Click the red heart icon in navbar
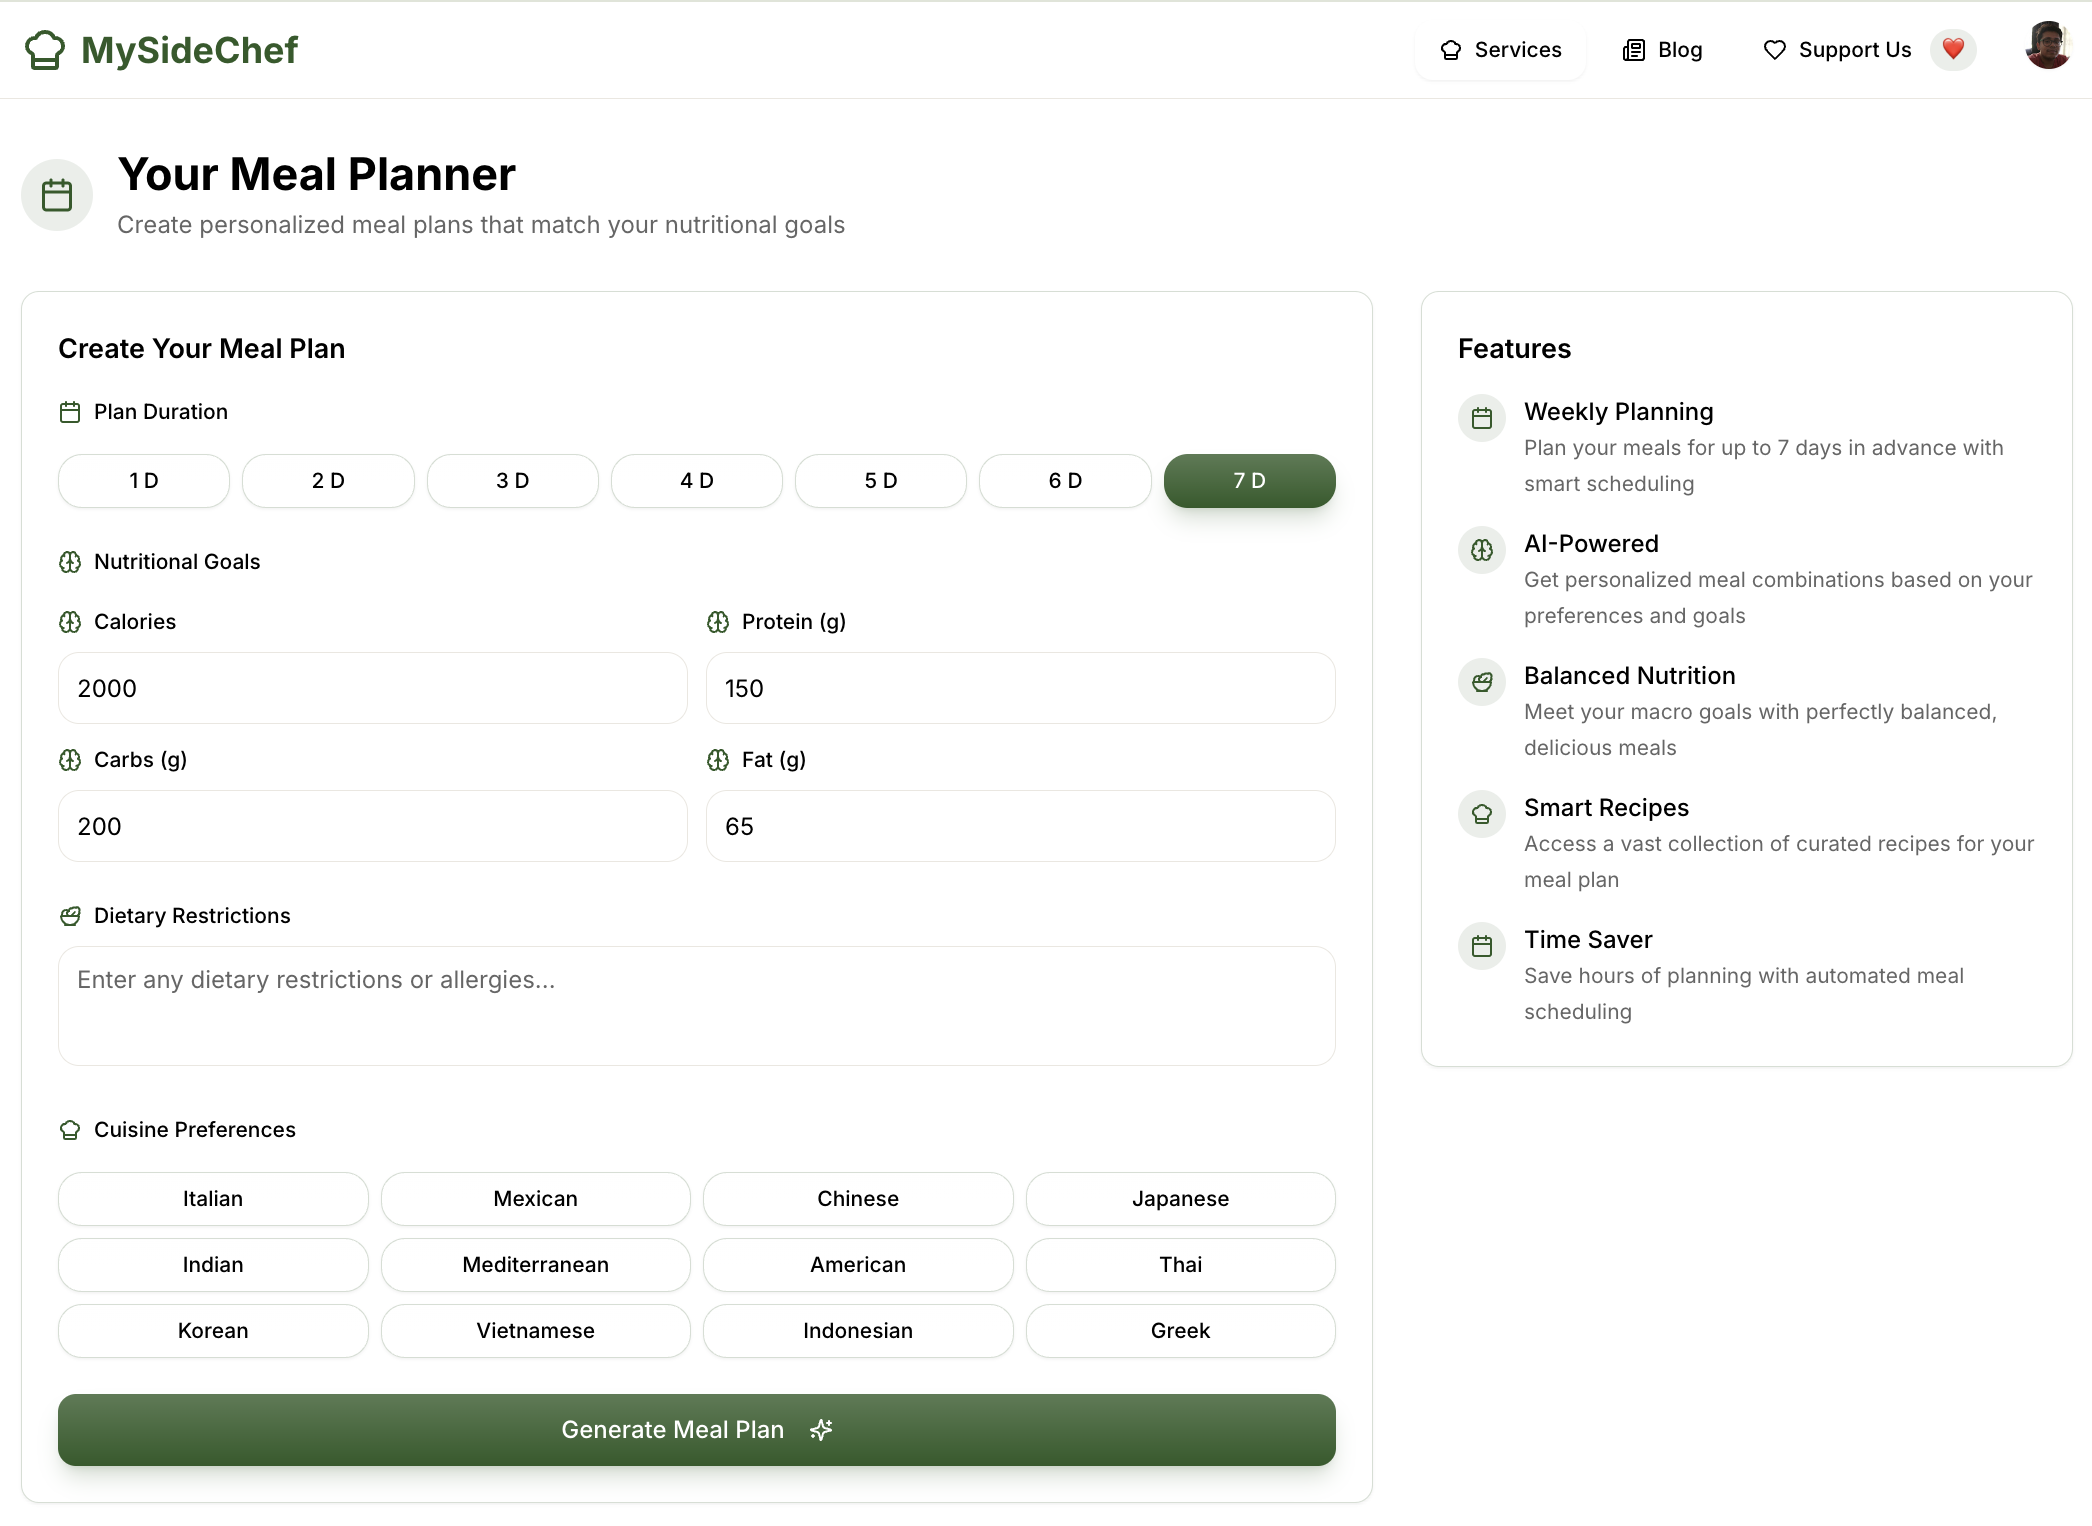 pyautogui.click(x=1952, y=49)
